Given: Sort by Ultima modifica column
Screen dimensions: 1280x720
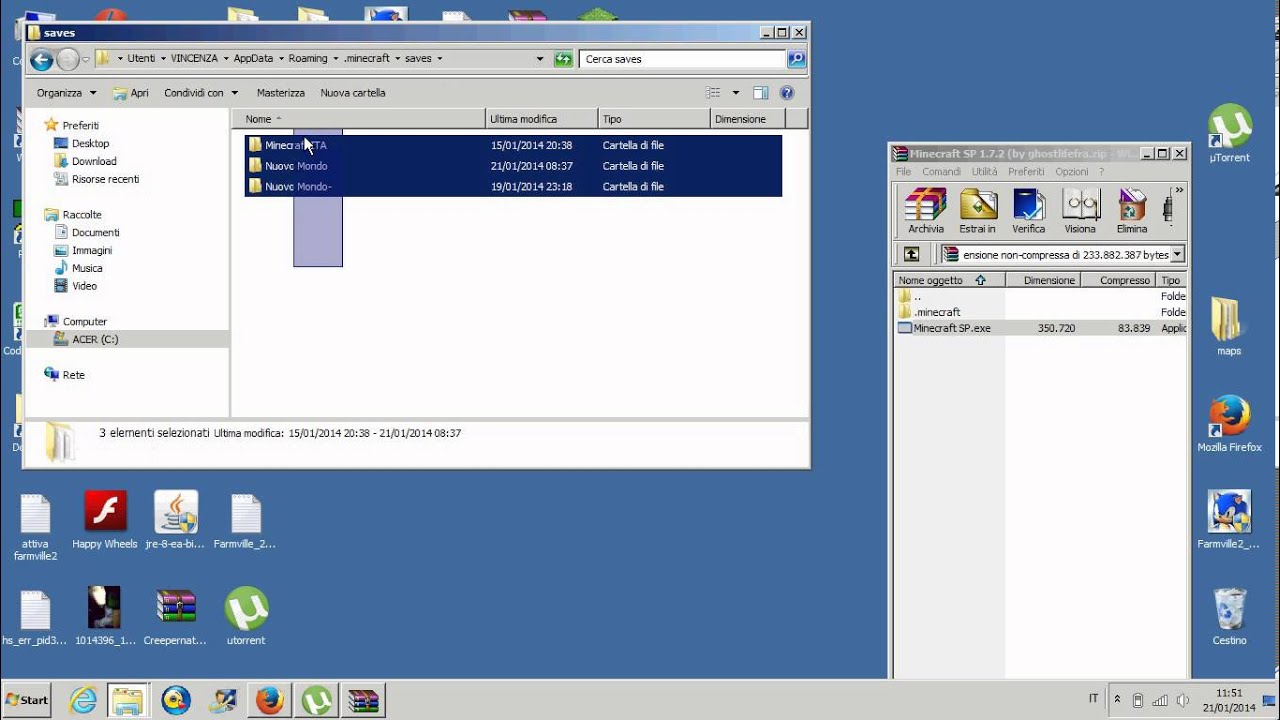Looking at the screenshot, I should click(541, 119).
